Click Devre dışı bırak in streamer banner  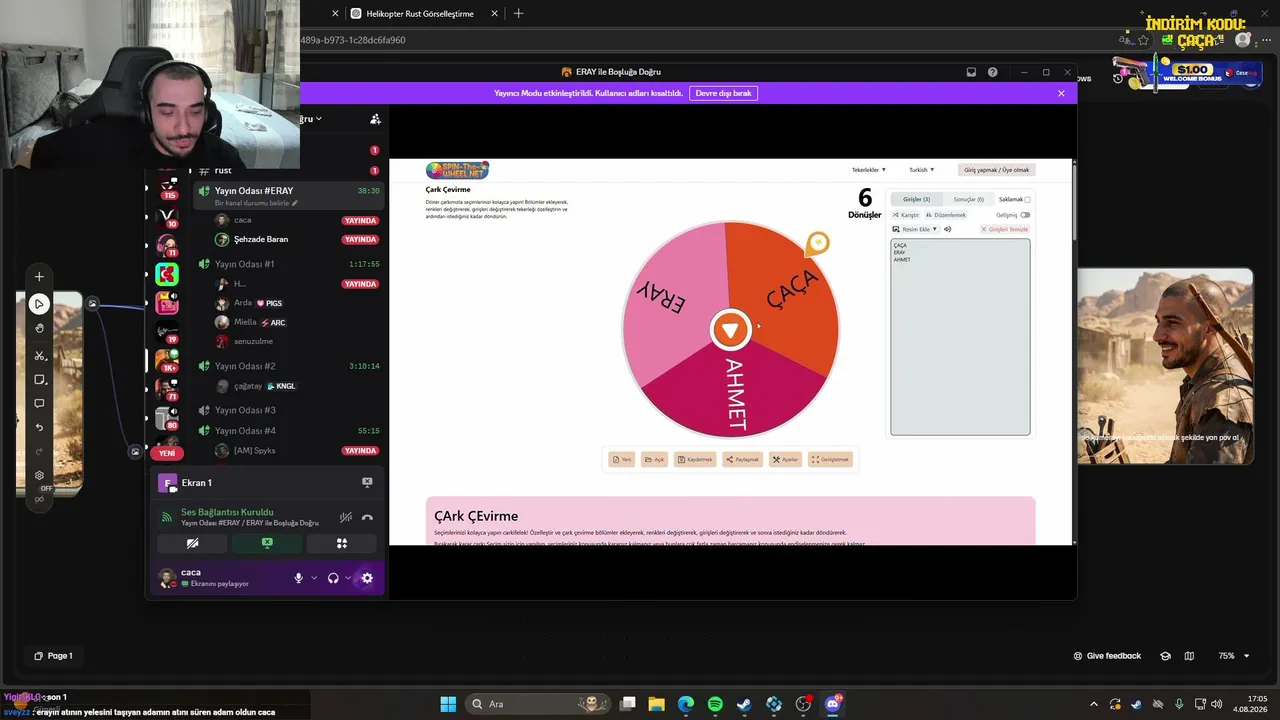(723, 93)
